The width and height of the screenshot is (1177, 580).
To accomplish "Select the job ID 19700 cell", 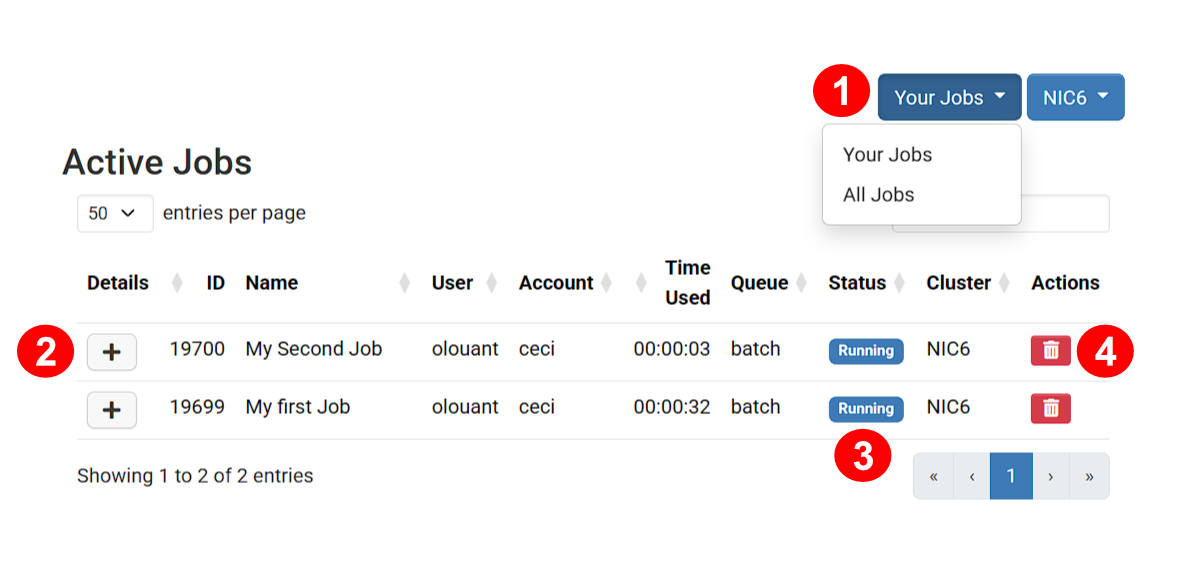I will pos(197,349).
